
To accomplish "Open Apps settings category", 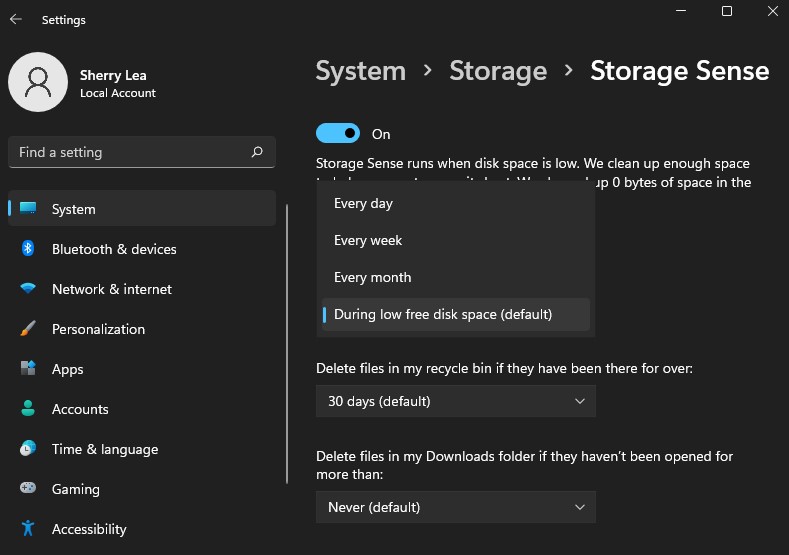I will tap(142, 369).
